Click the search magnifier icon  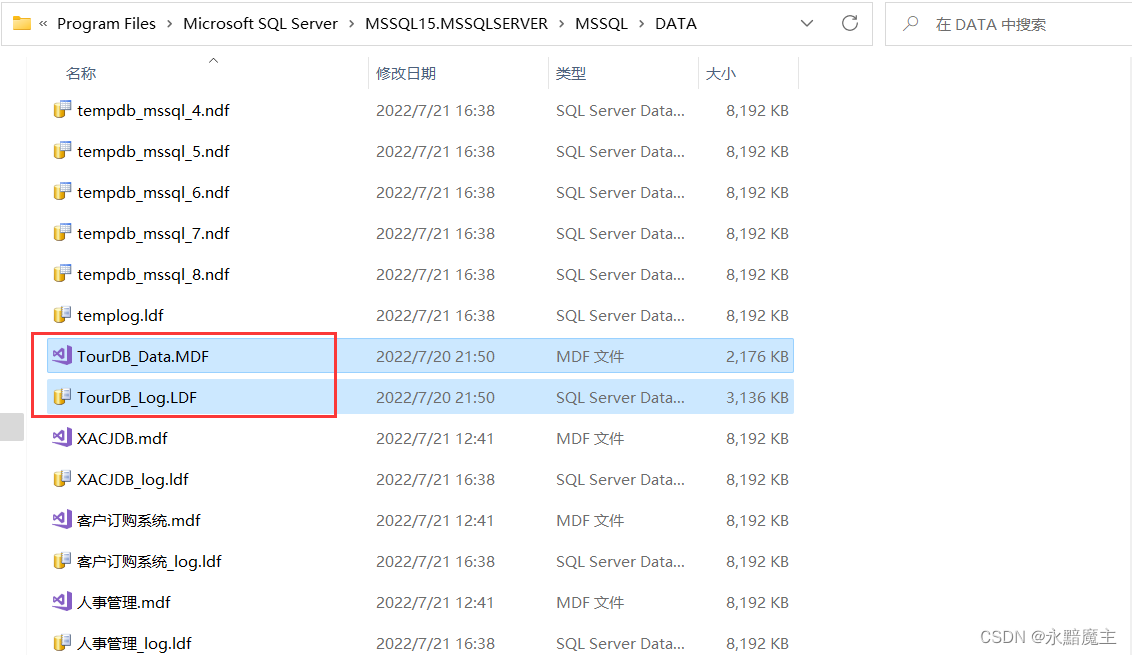click(x=910, y=24)
